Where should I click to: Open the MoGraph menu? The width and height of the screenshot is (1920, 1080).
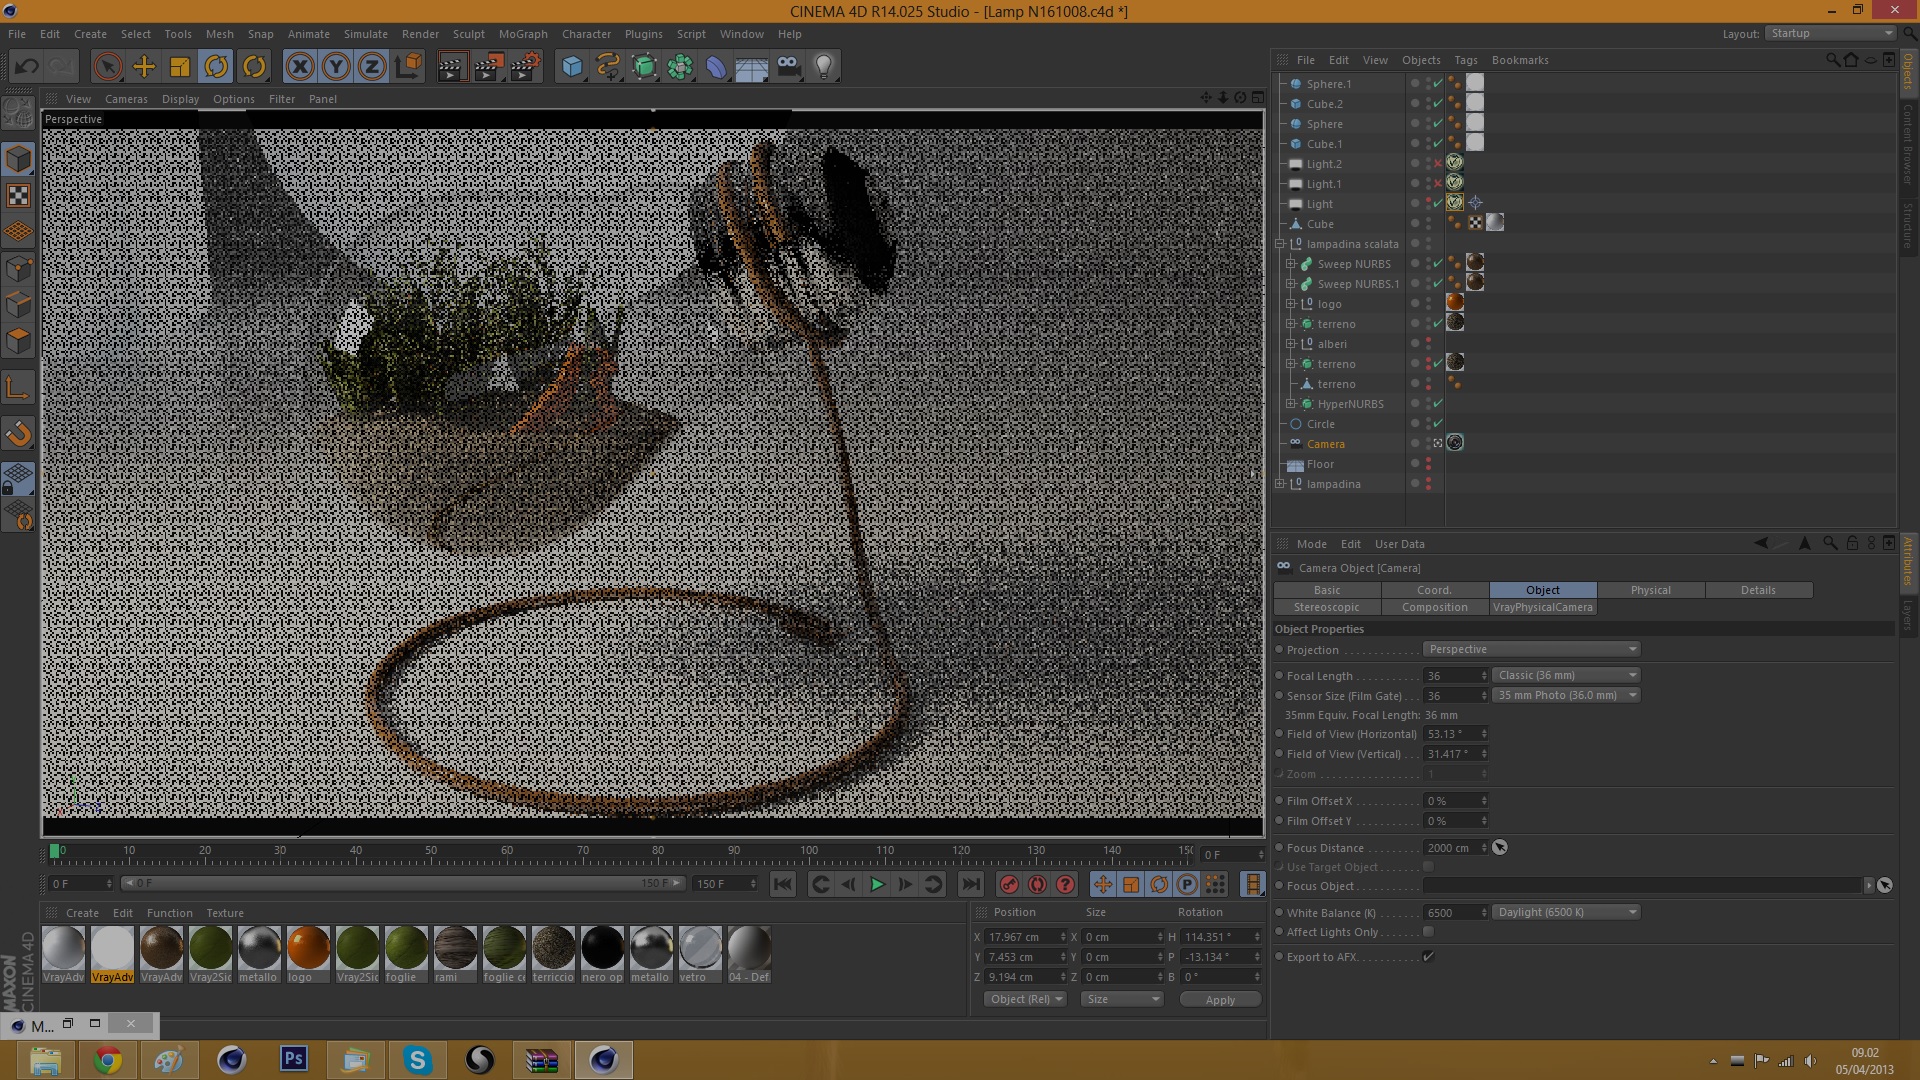[523, 34]
